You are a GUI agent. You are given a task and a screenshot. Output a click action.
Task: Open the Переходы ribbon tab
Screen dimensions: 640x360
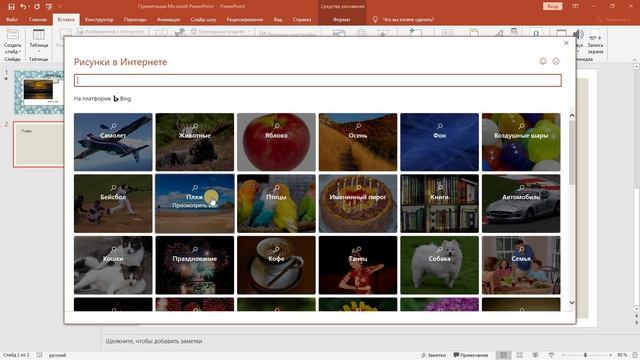(x=135, y=19)
